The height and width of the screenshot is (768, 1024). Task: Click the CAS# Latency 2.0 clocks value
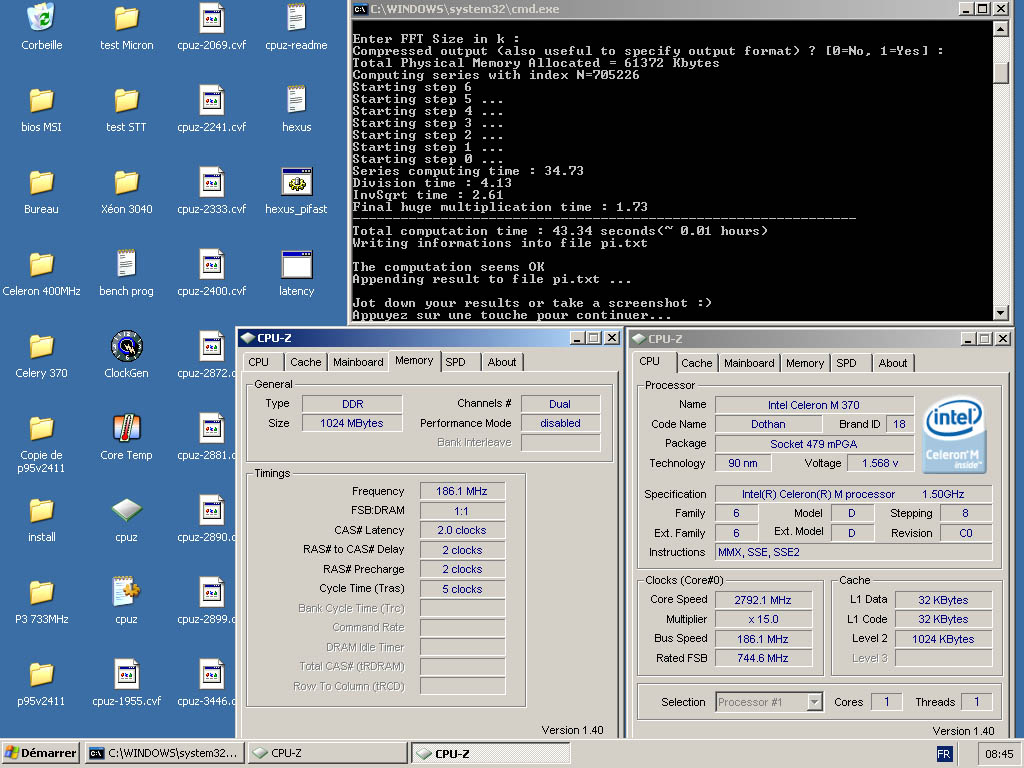click(462, 530)
